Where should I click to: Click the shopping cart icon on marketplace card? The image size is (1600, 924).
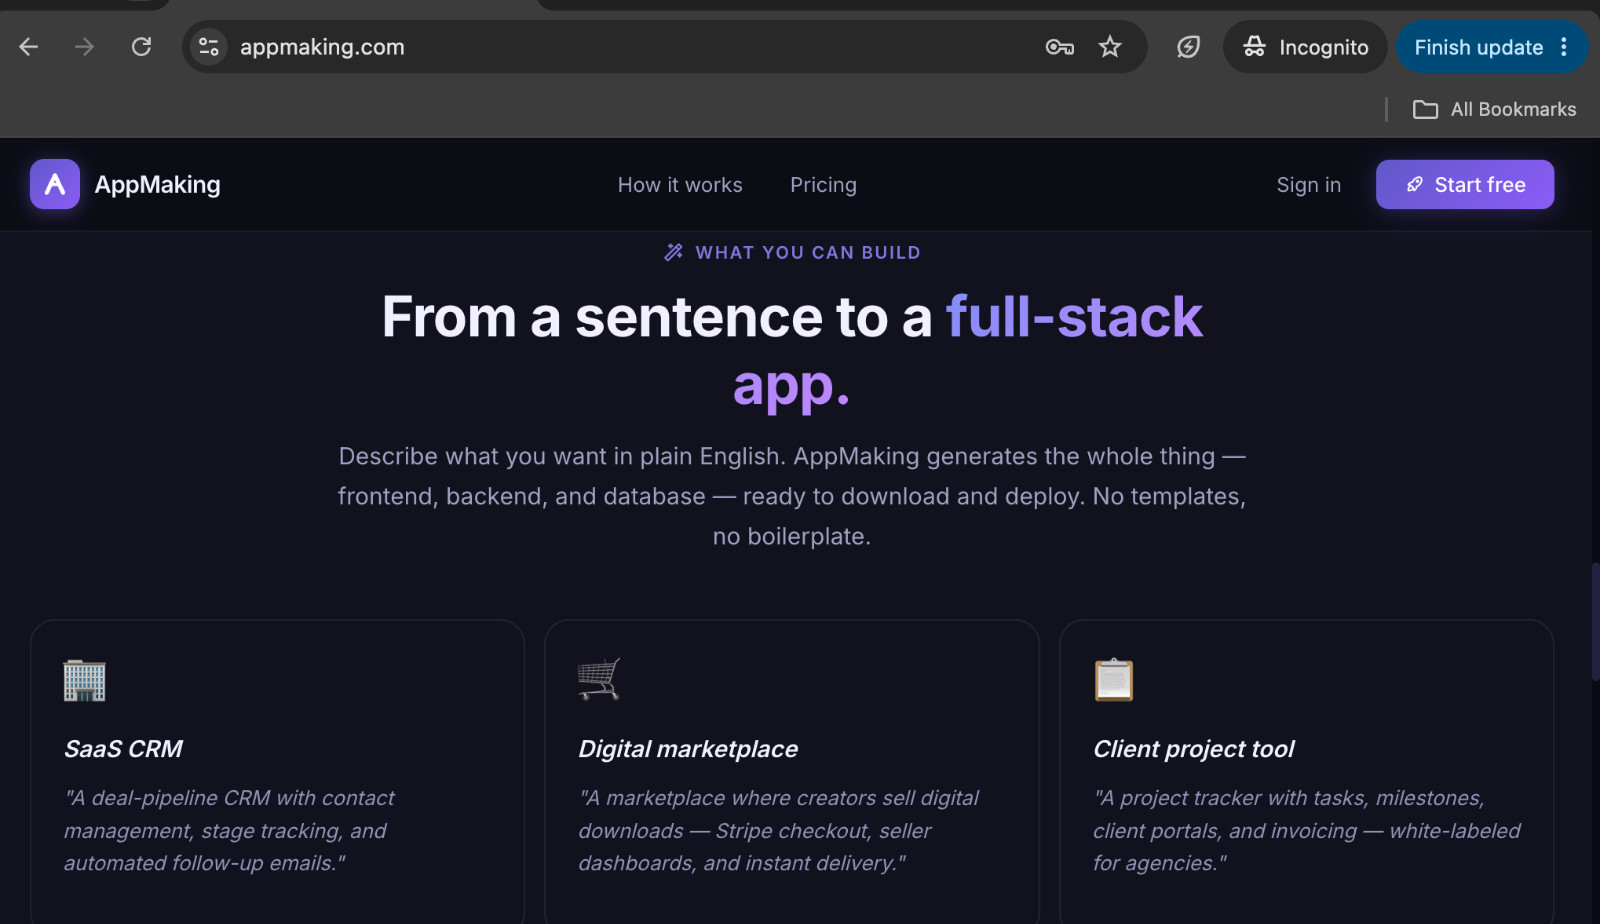599,679
